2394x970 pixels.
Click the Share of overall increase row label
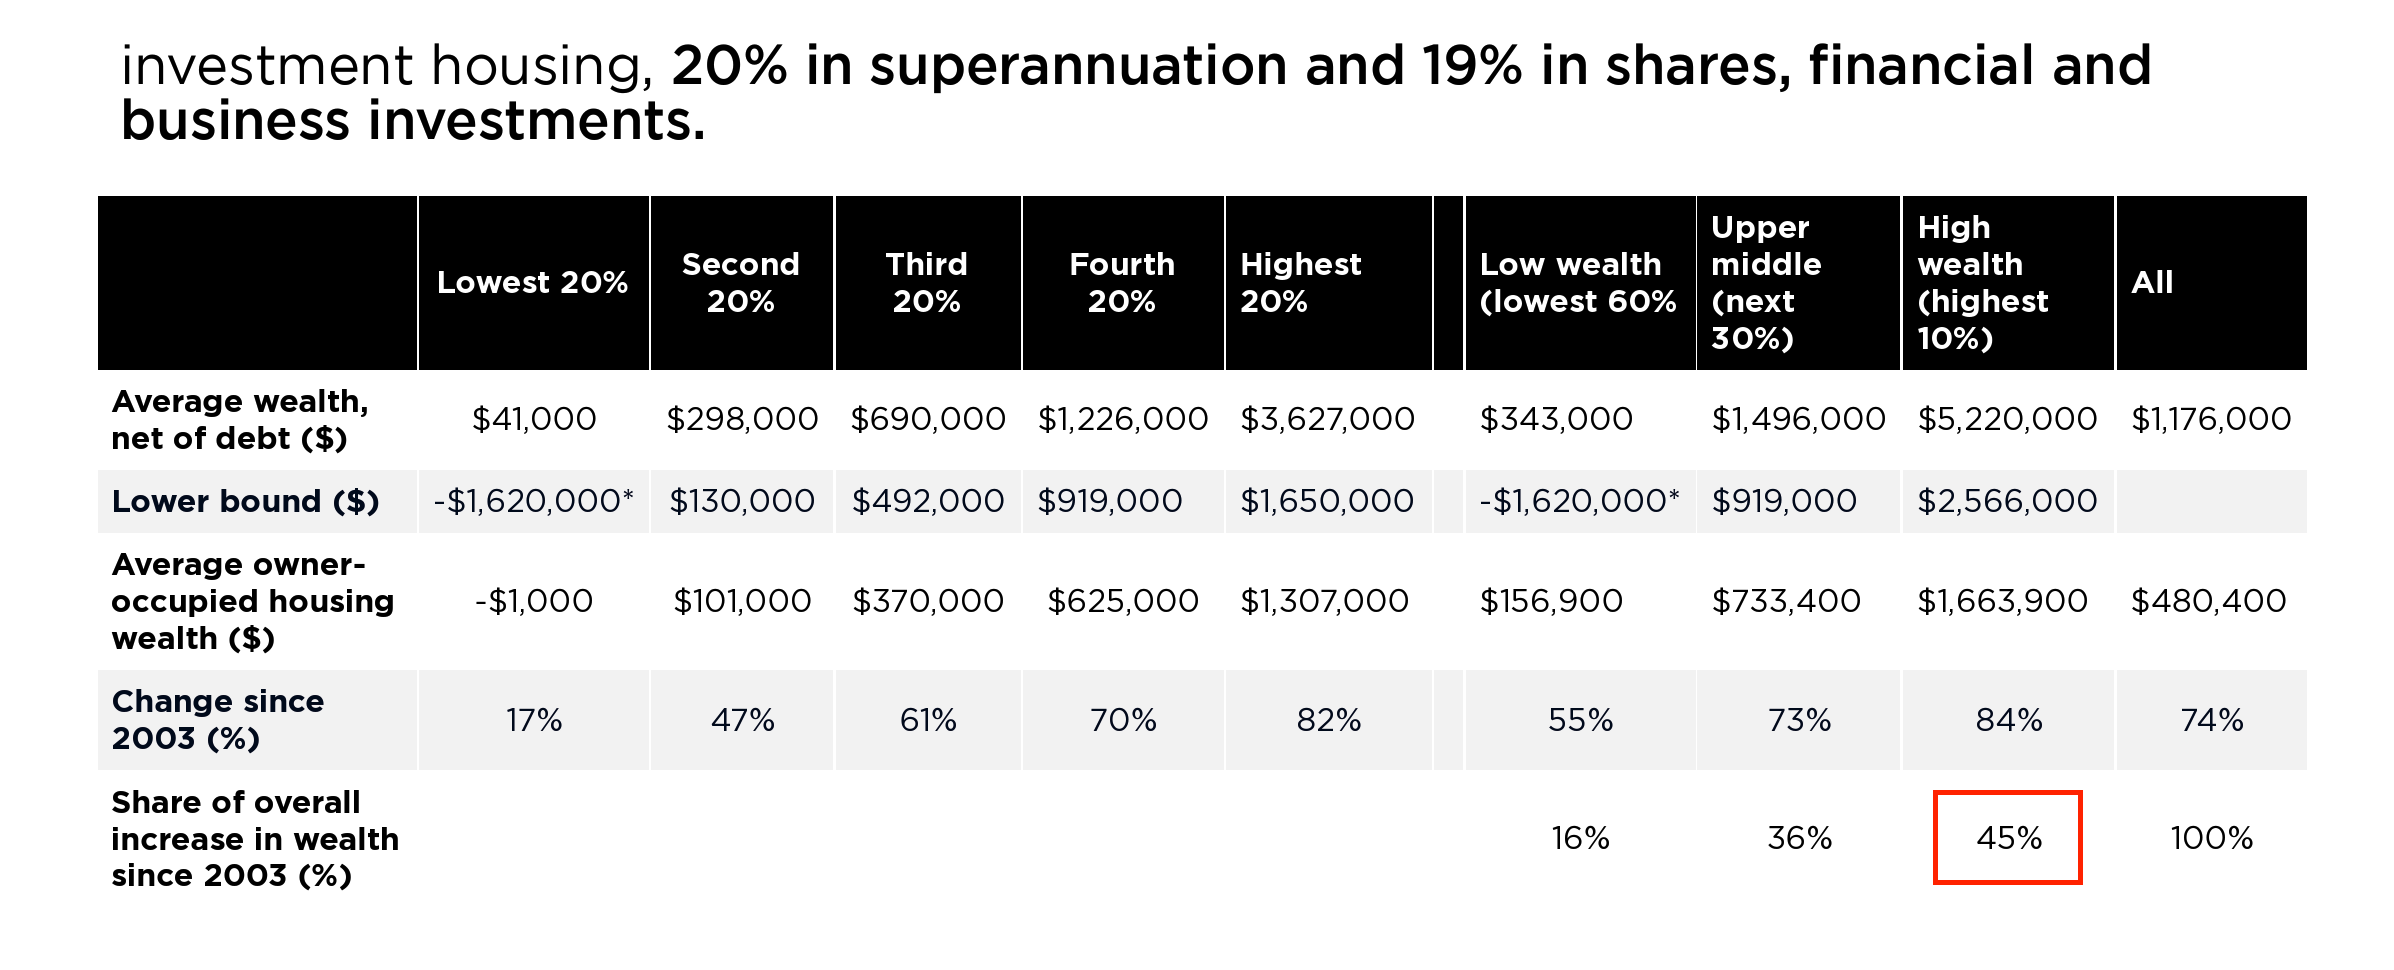[x=255, y=839]
